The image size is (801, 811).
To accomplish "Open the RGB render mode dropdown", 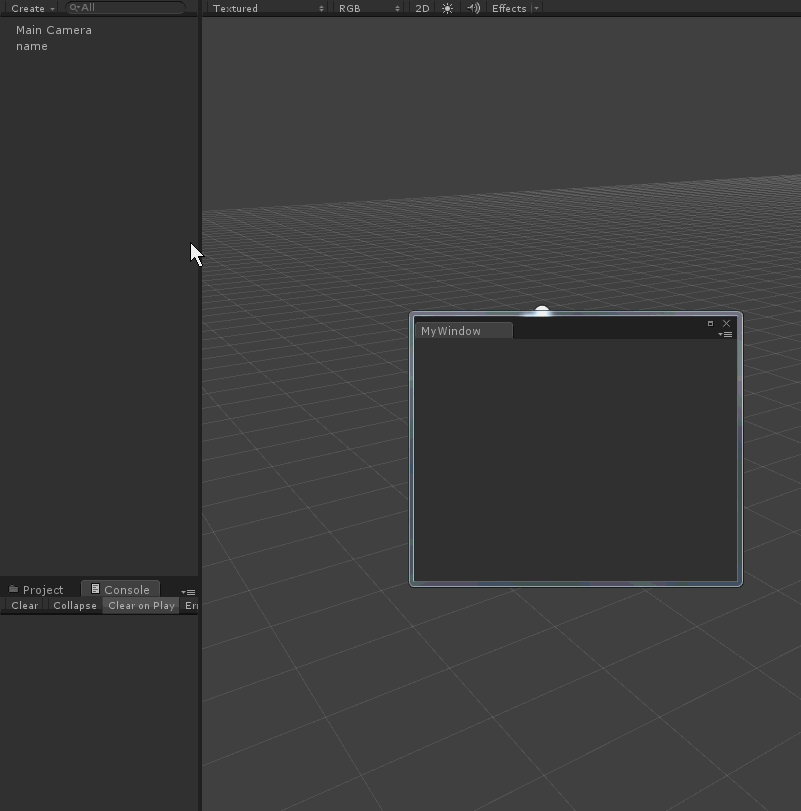I will [365, 8].
